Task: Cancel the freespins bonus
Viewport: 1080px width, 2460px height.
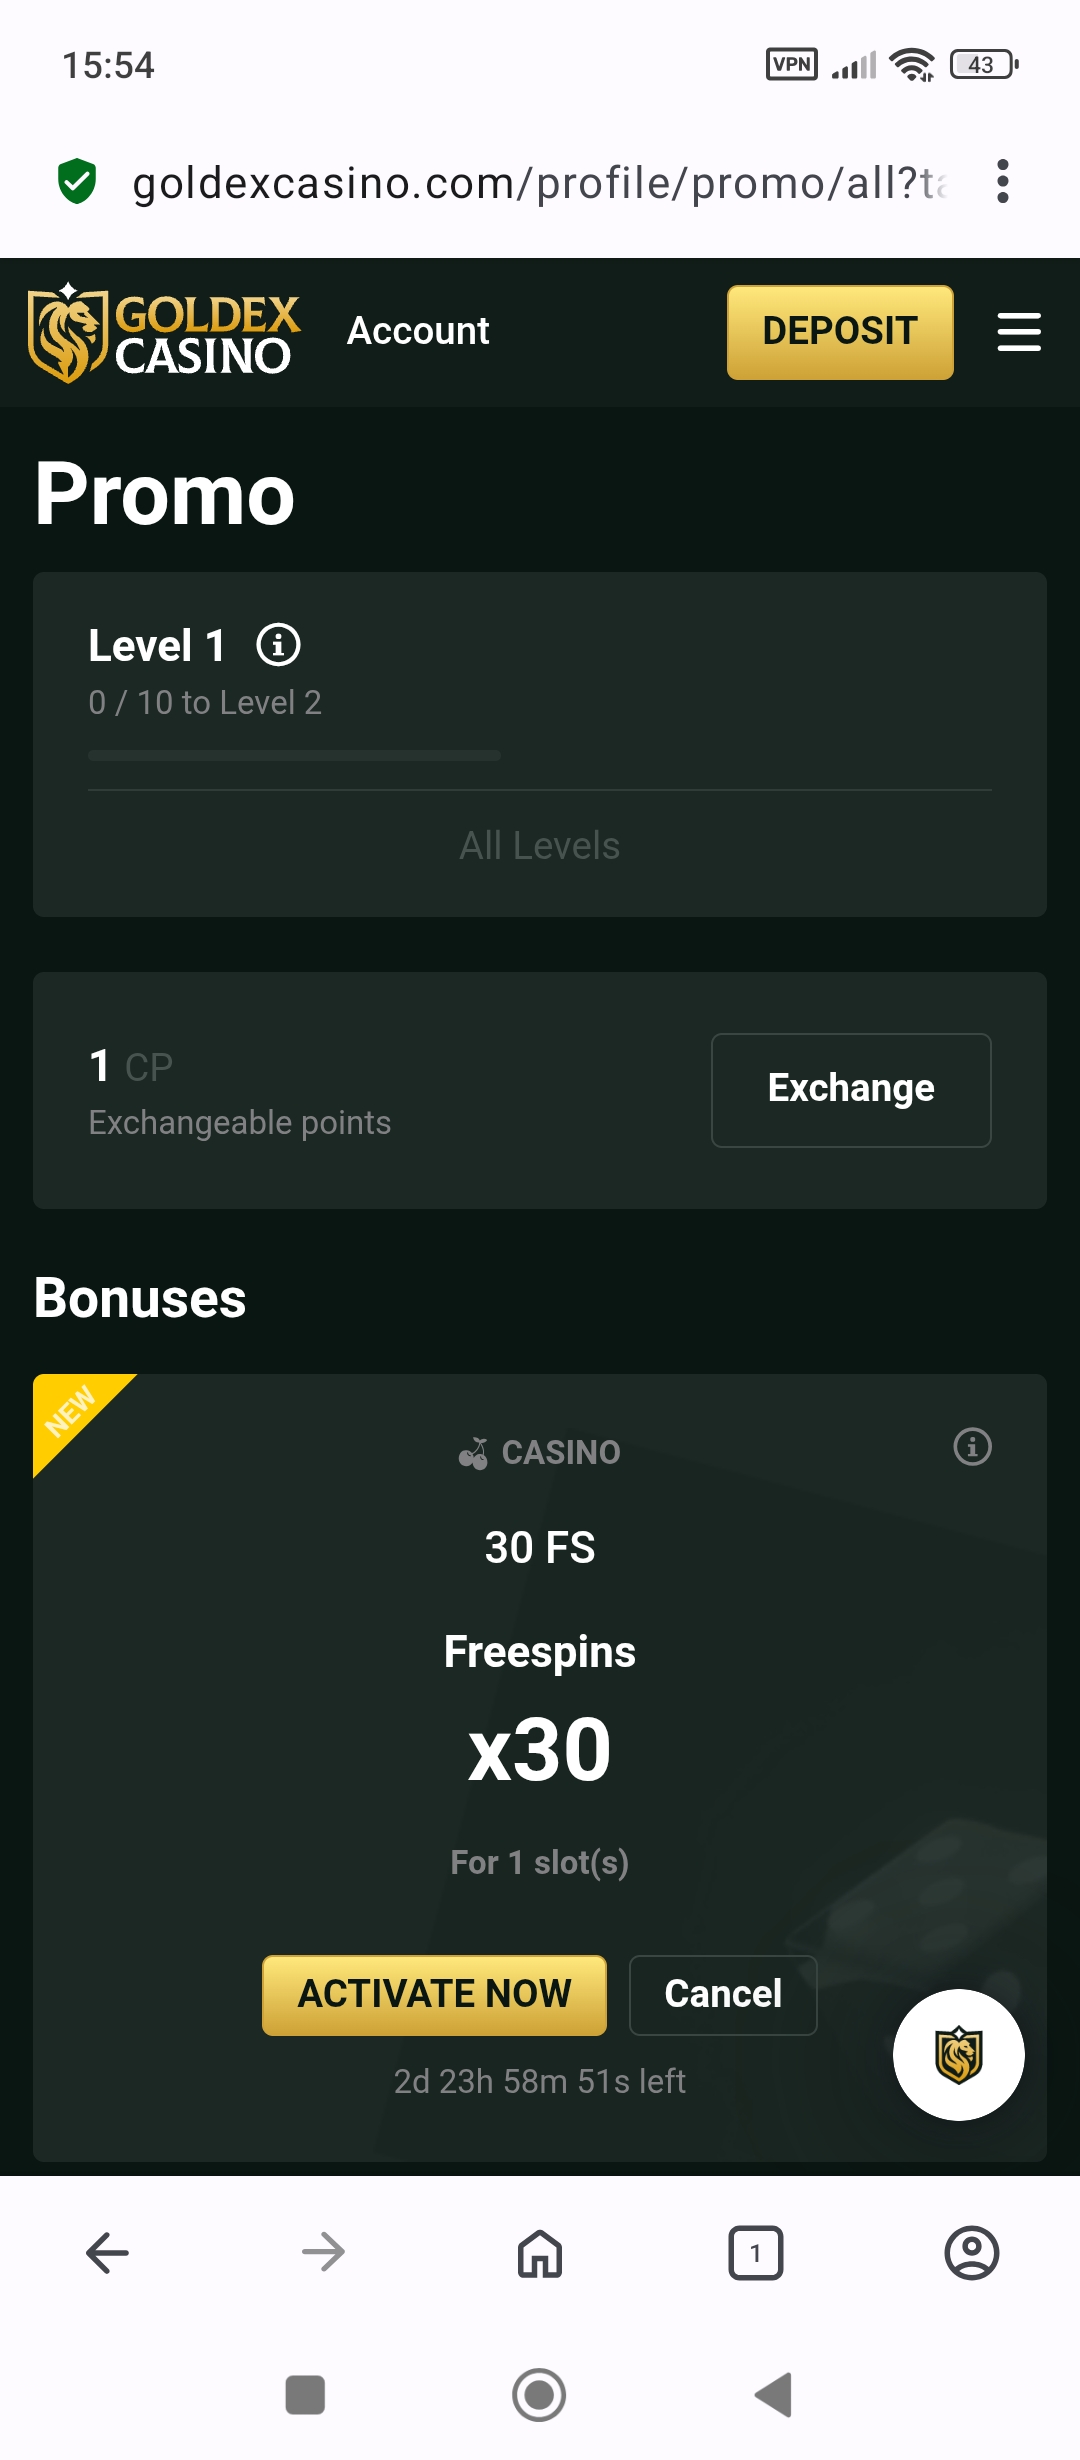Action: 723,1994
